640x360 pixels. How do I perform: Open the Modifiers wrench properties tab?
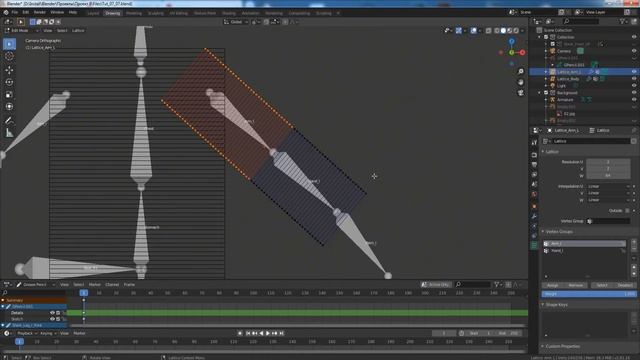coord(534,216)
